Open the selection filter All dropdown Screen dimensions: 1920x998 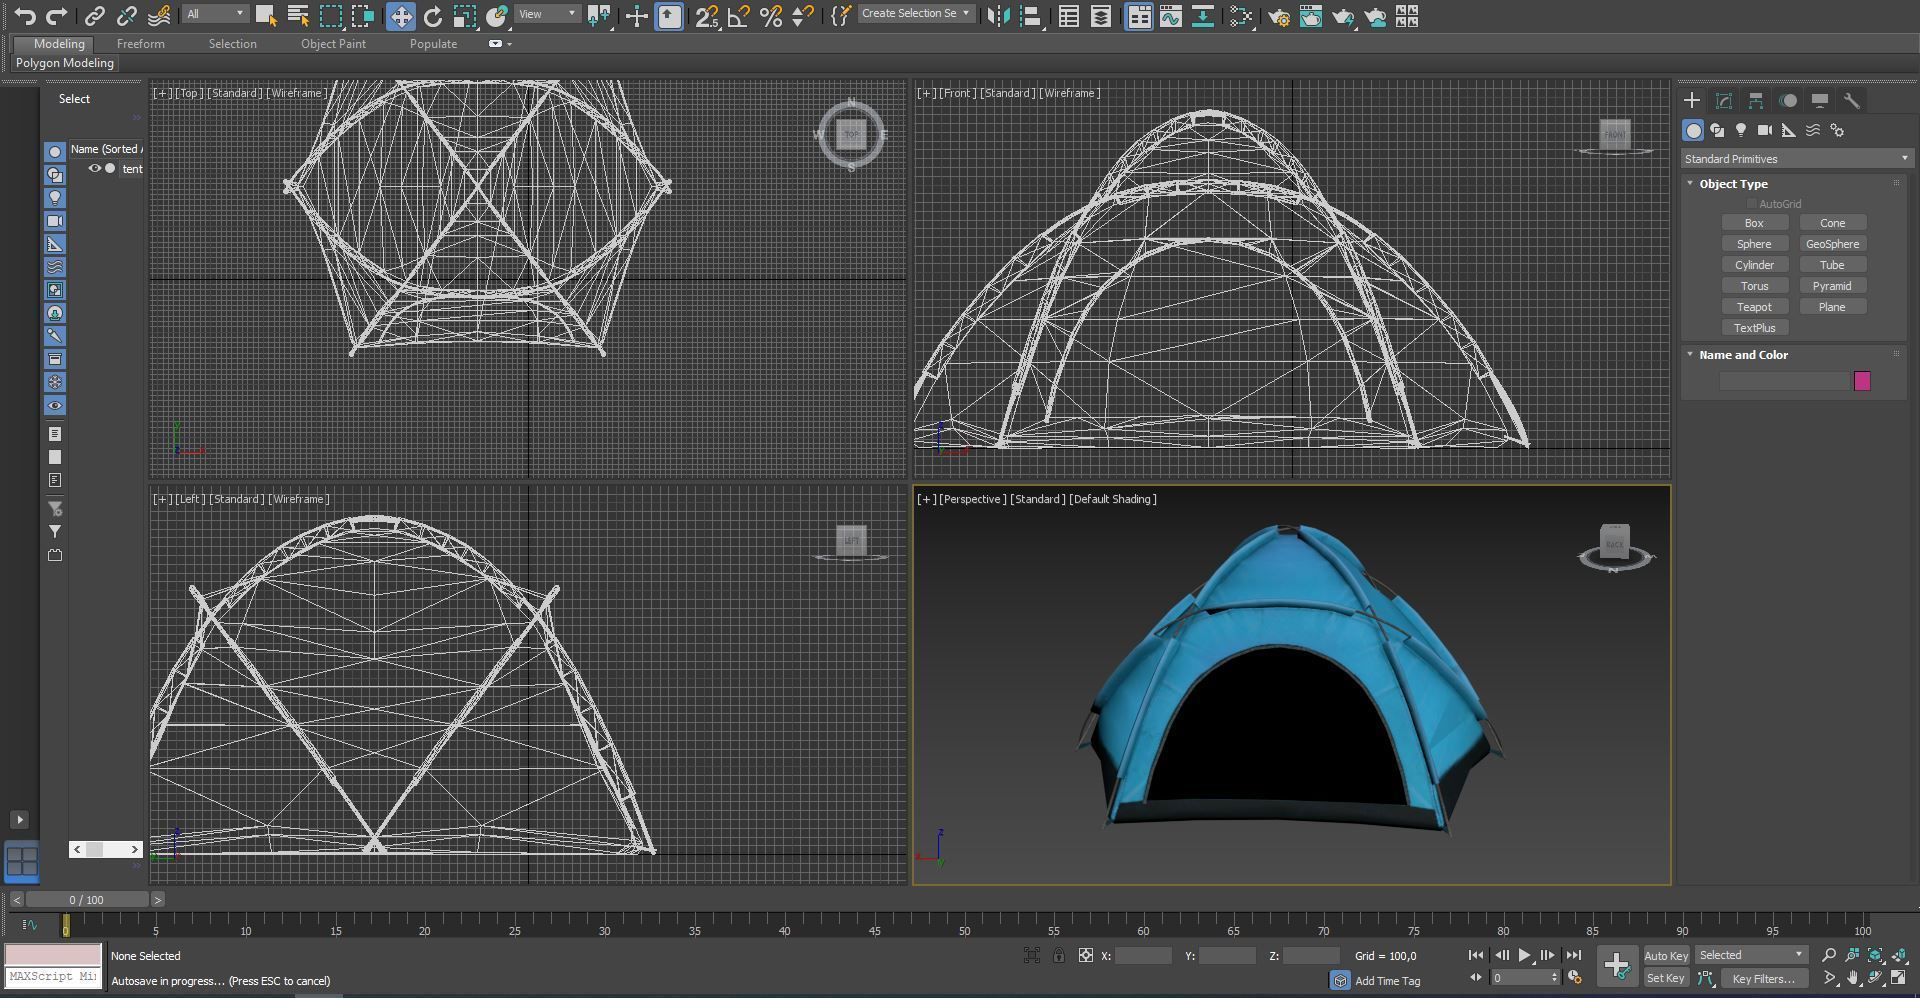point(215,14)
